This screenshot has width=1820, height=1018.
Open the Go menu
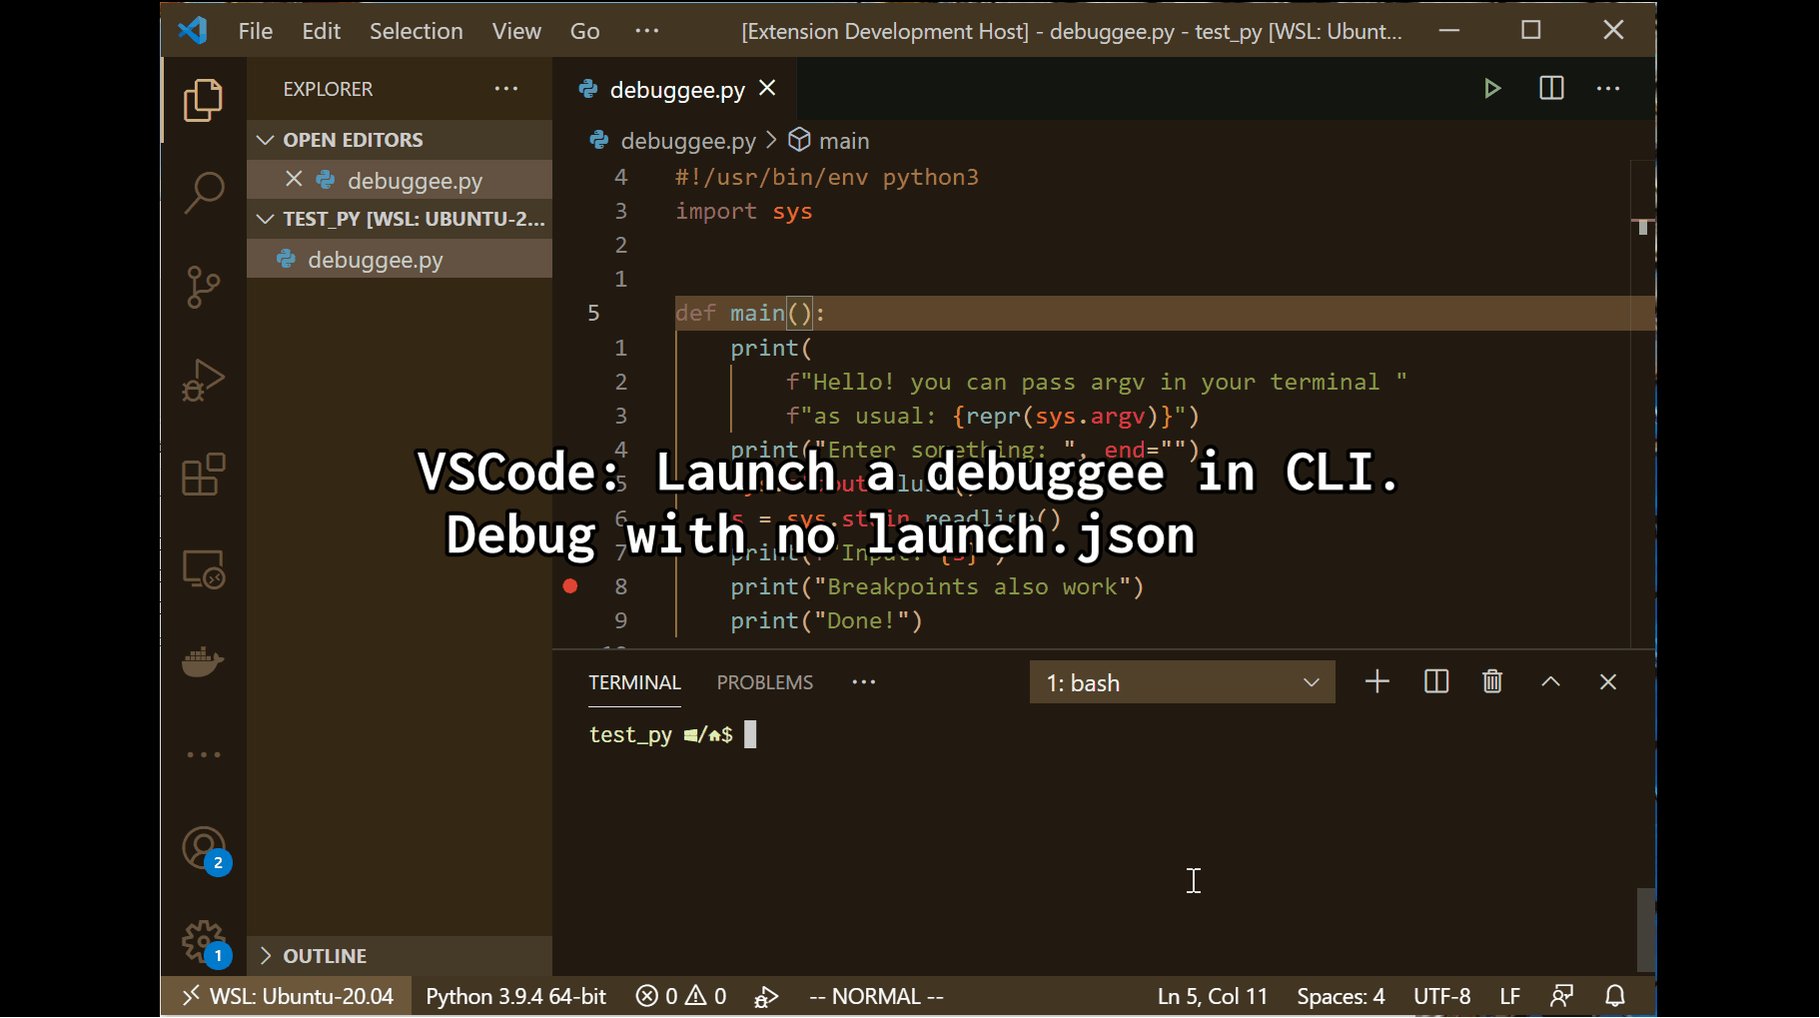(x=585, y=31)
